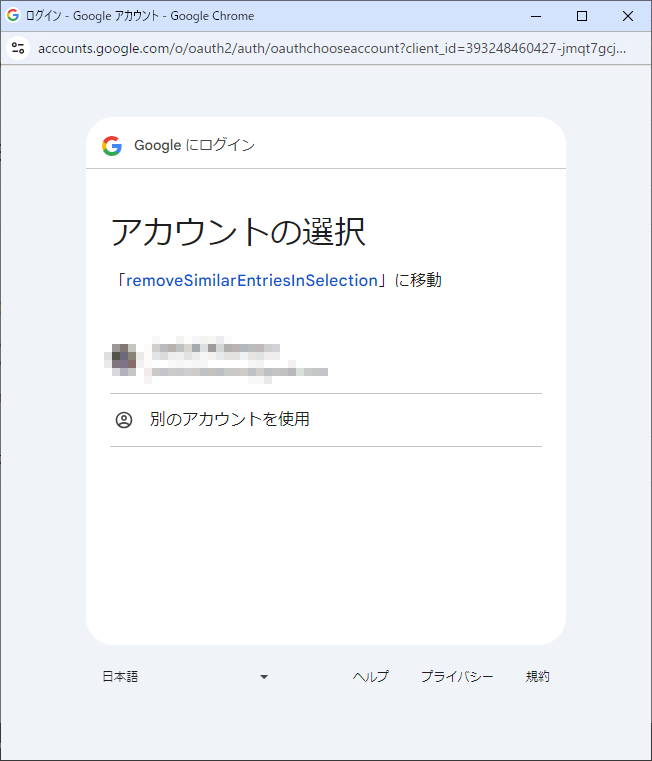Open the 日本語 language dropdown

pos(185,677)
